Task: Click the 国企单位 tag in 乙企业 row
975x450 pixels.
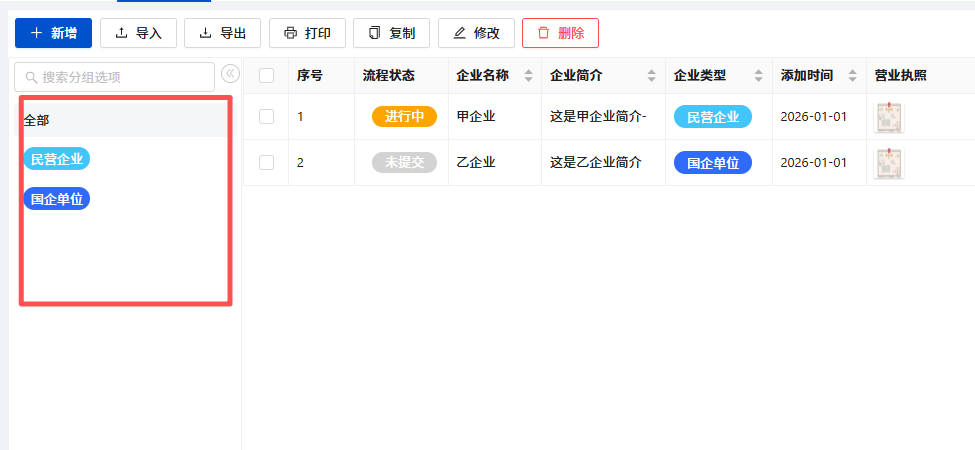Action: point(713,163)
